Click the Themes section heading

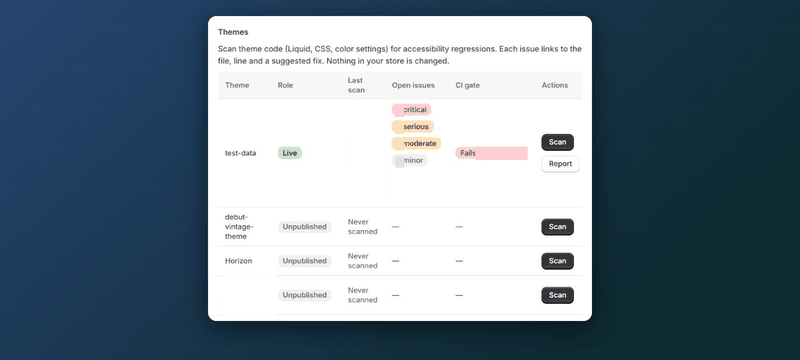click(233, 32)
